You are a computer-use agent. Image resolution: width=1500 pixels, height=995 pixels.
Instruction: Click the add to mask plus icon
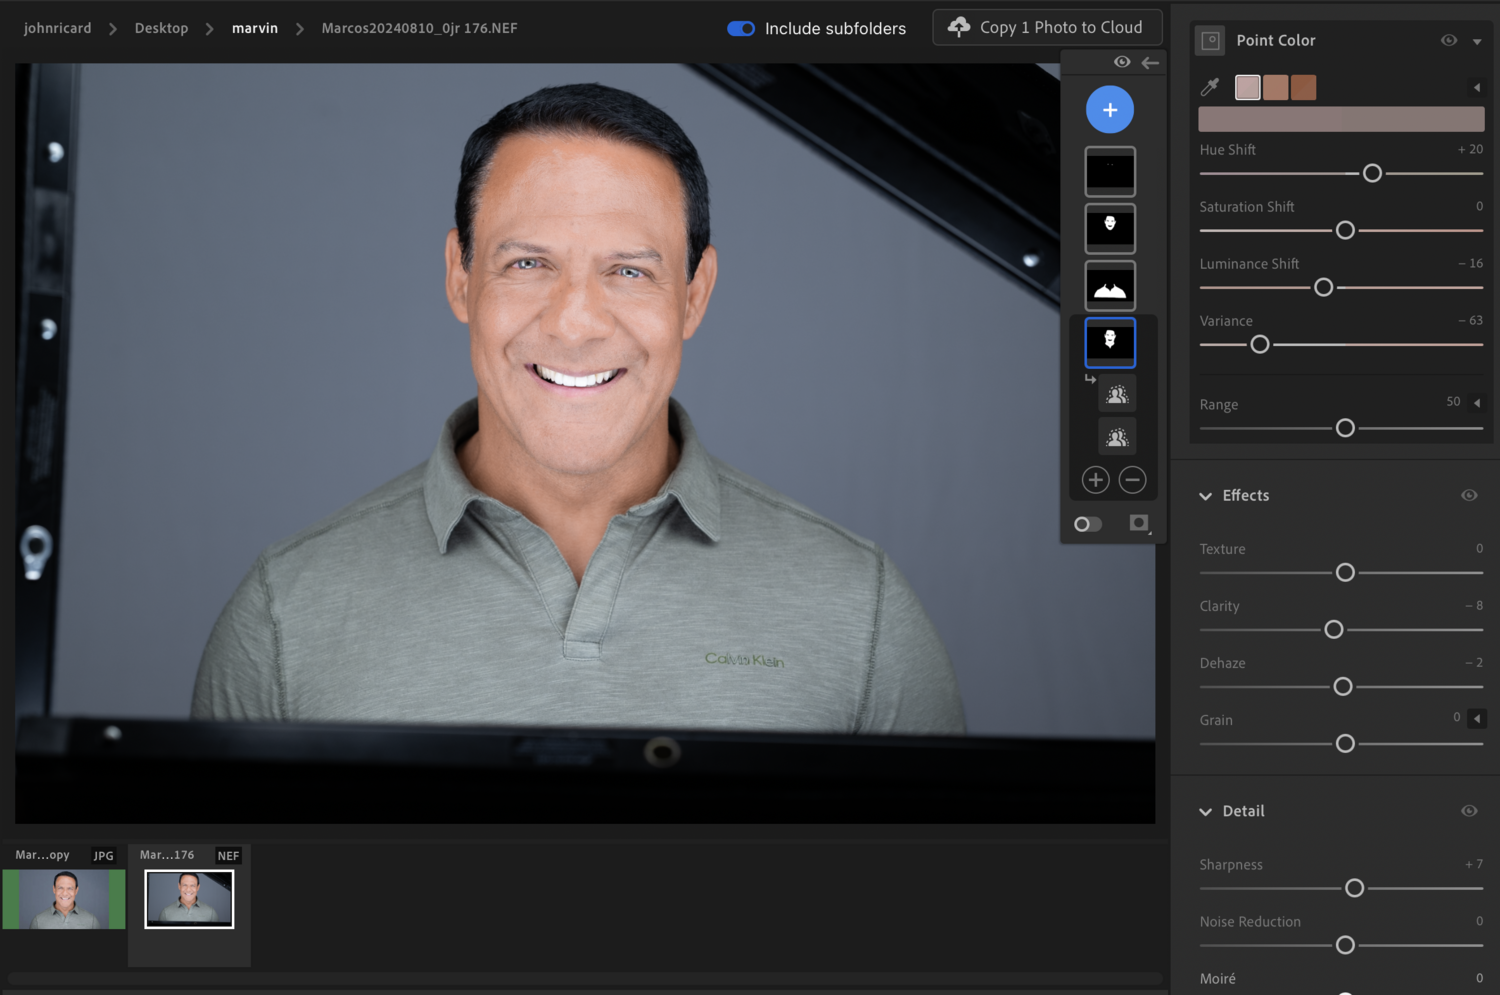tap(1095, 480)
